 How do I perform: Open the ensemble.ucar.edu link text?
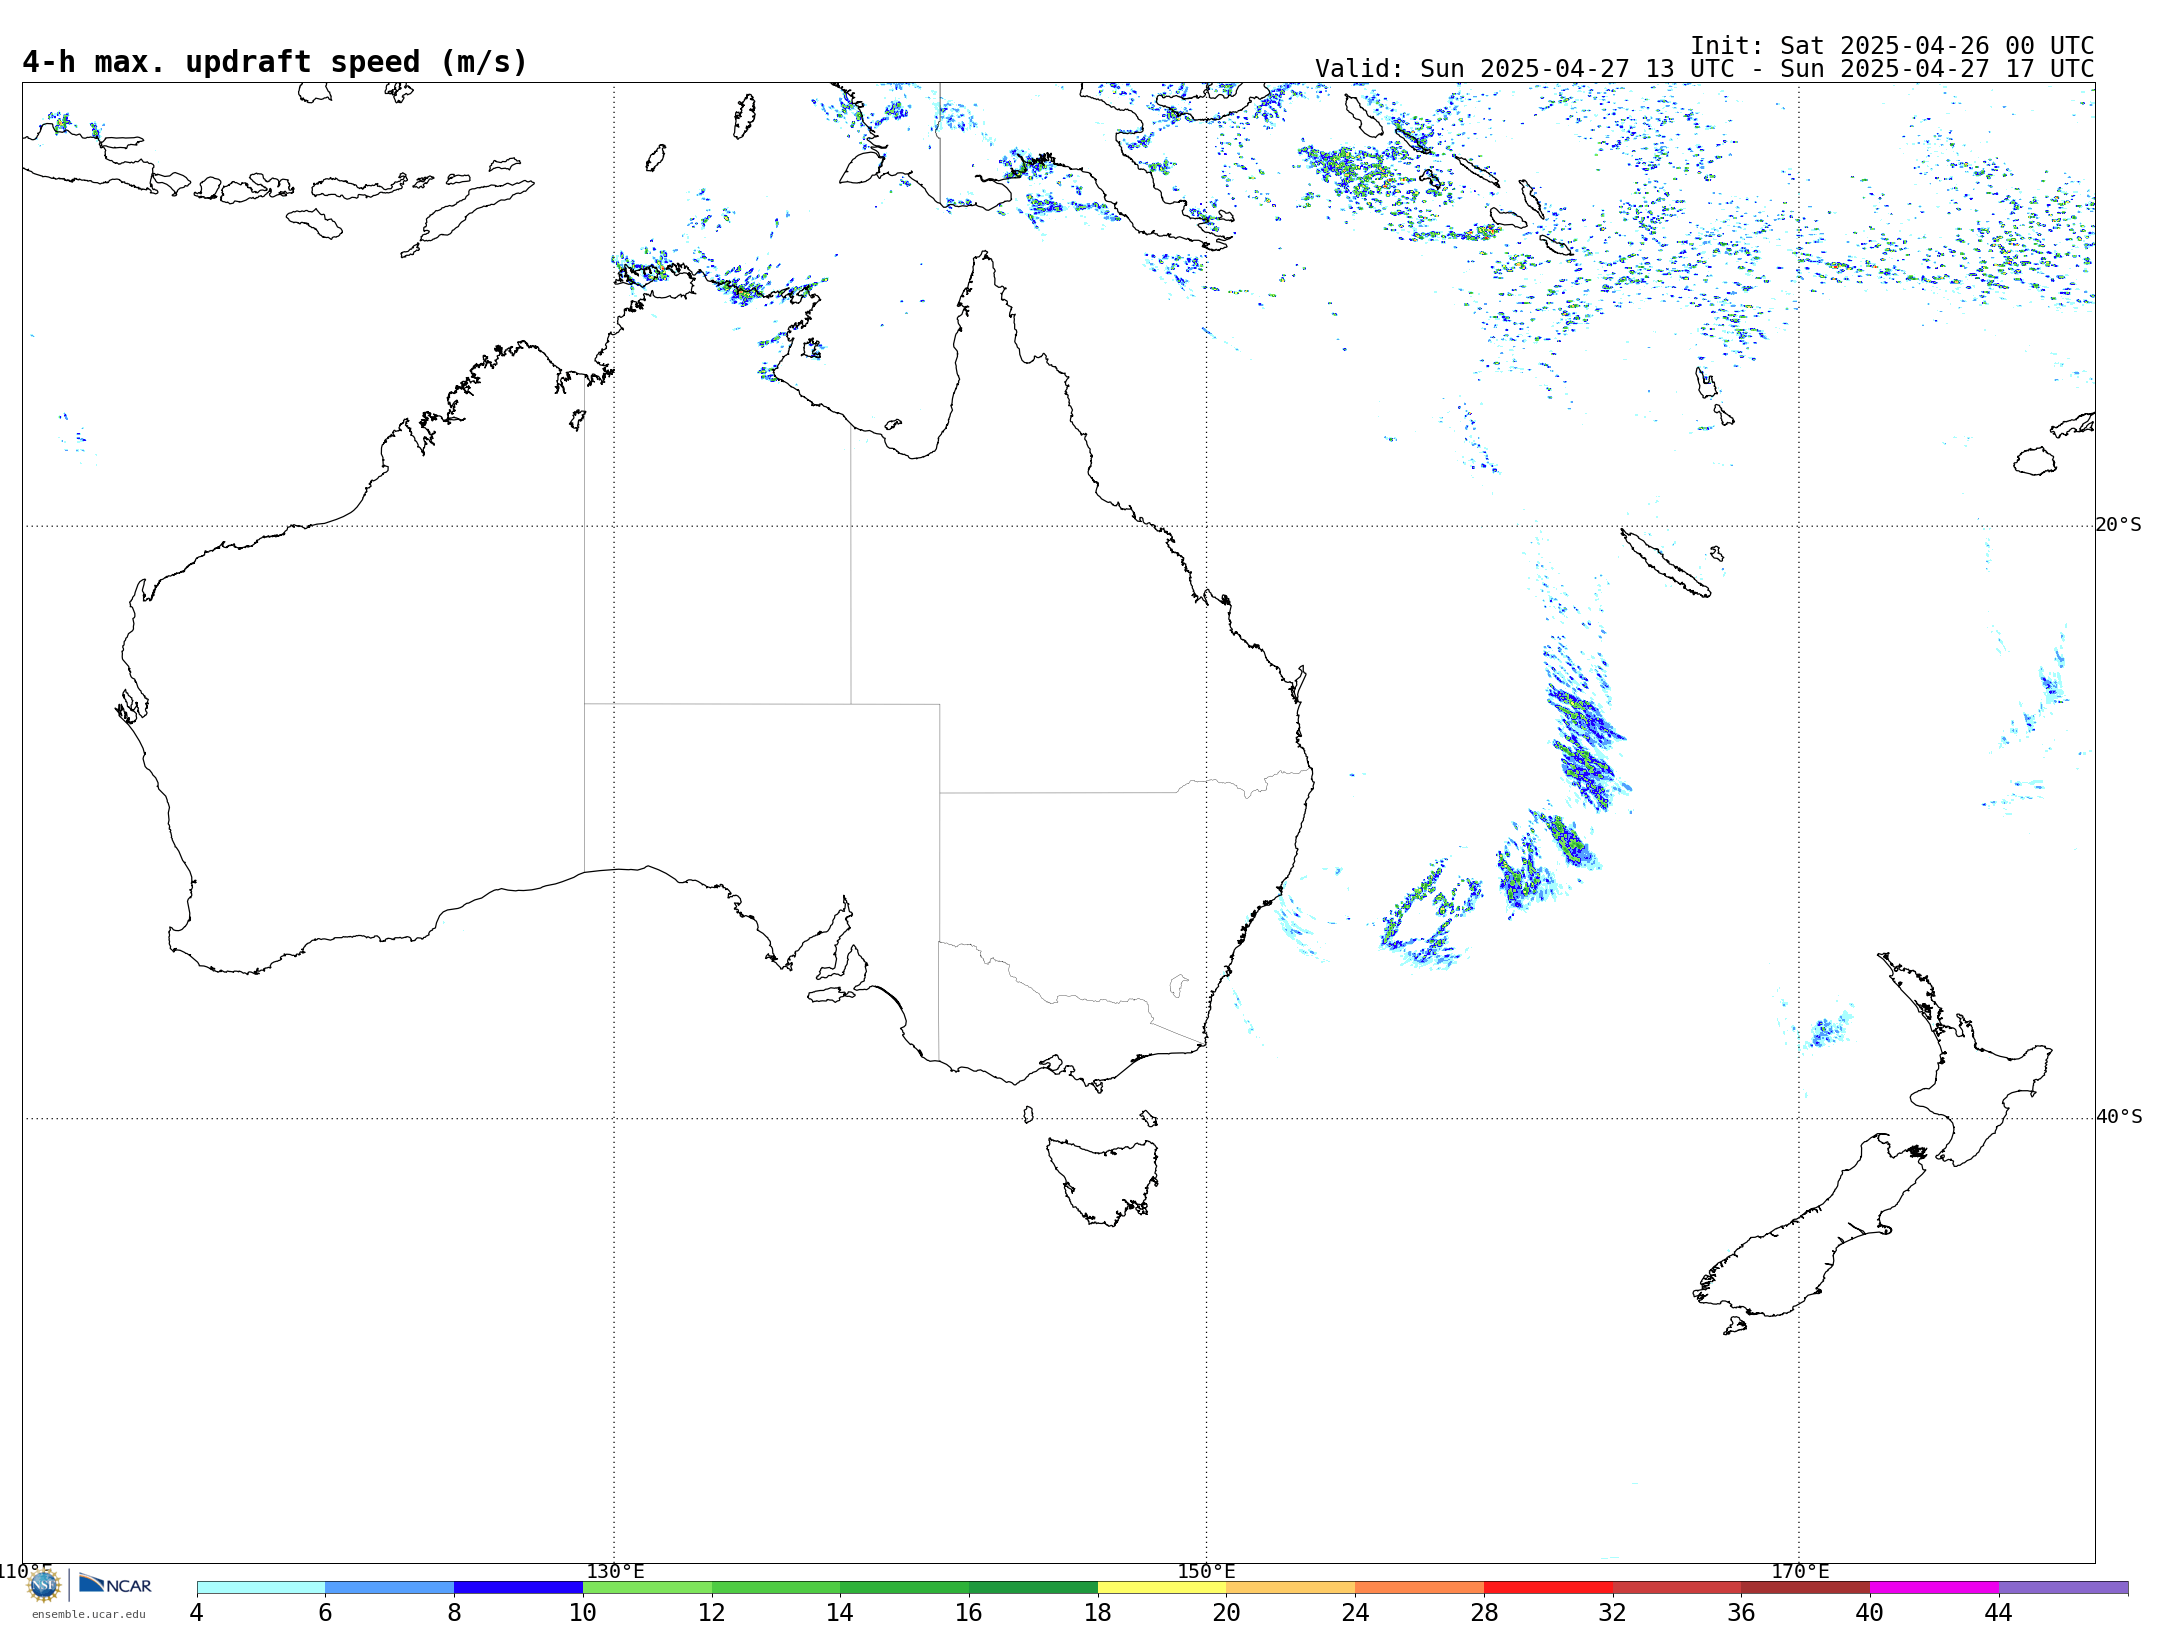click(x=88, y=1614)
